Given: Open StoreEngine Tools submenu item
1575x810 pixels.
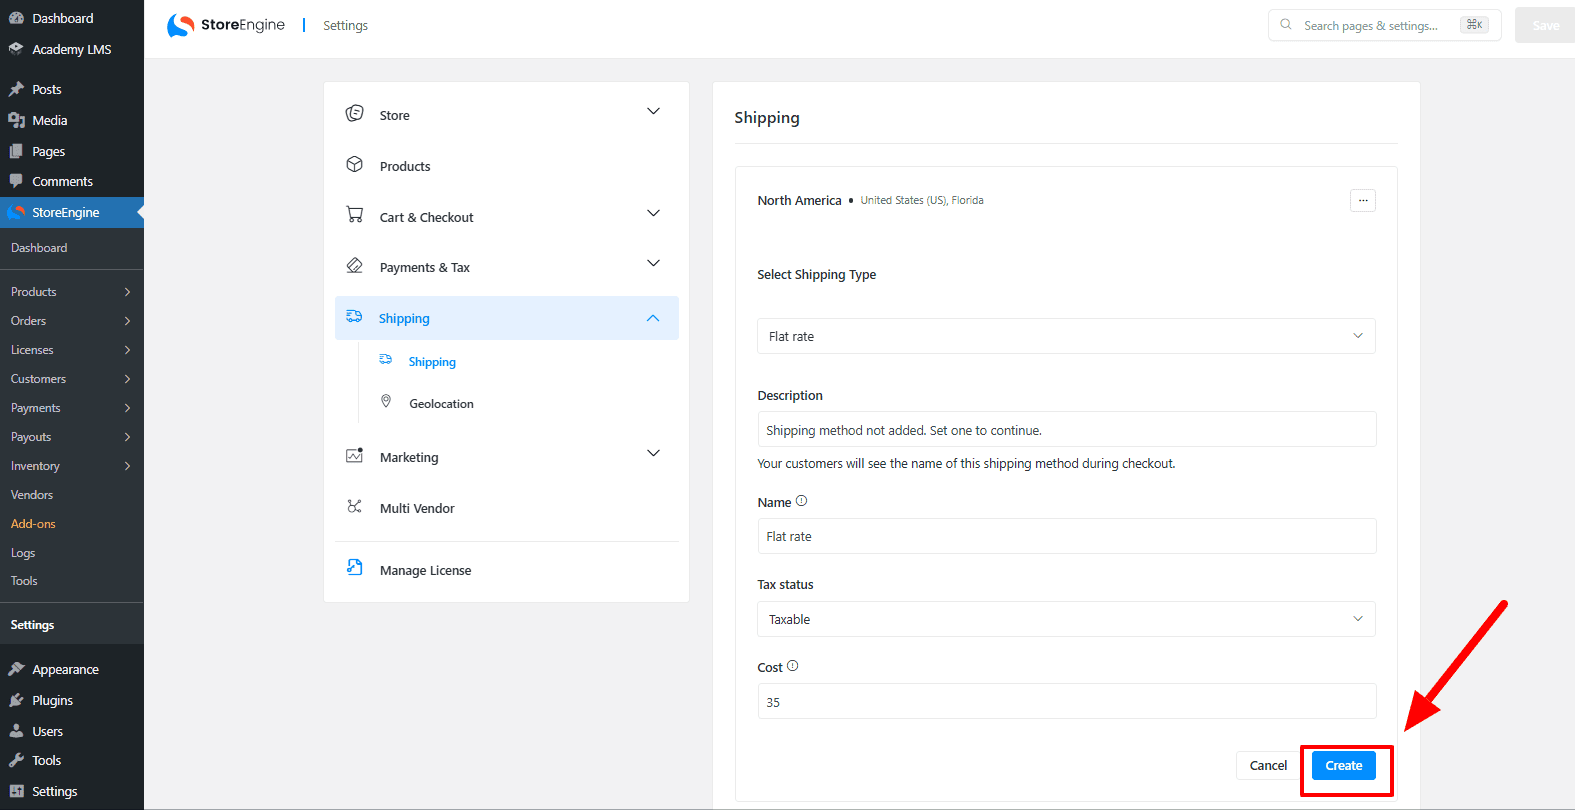Looking at the screenshot, I should [x=24, y=581].
